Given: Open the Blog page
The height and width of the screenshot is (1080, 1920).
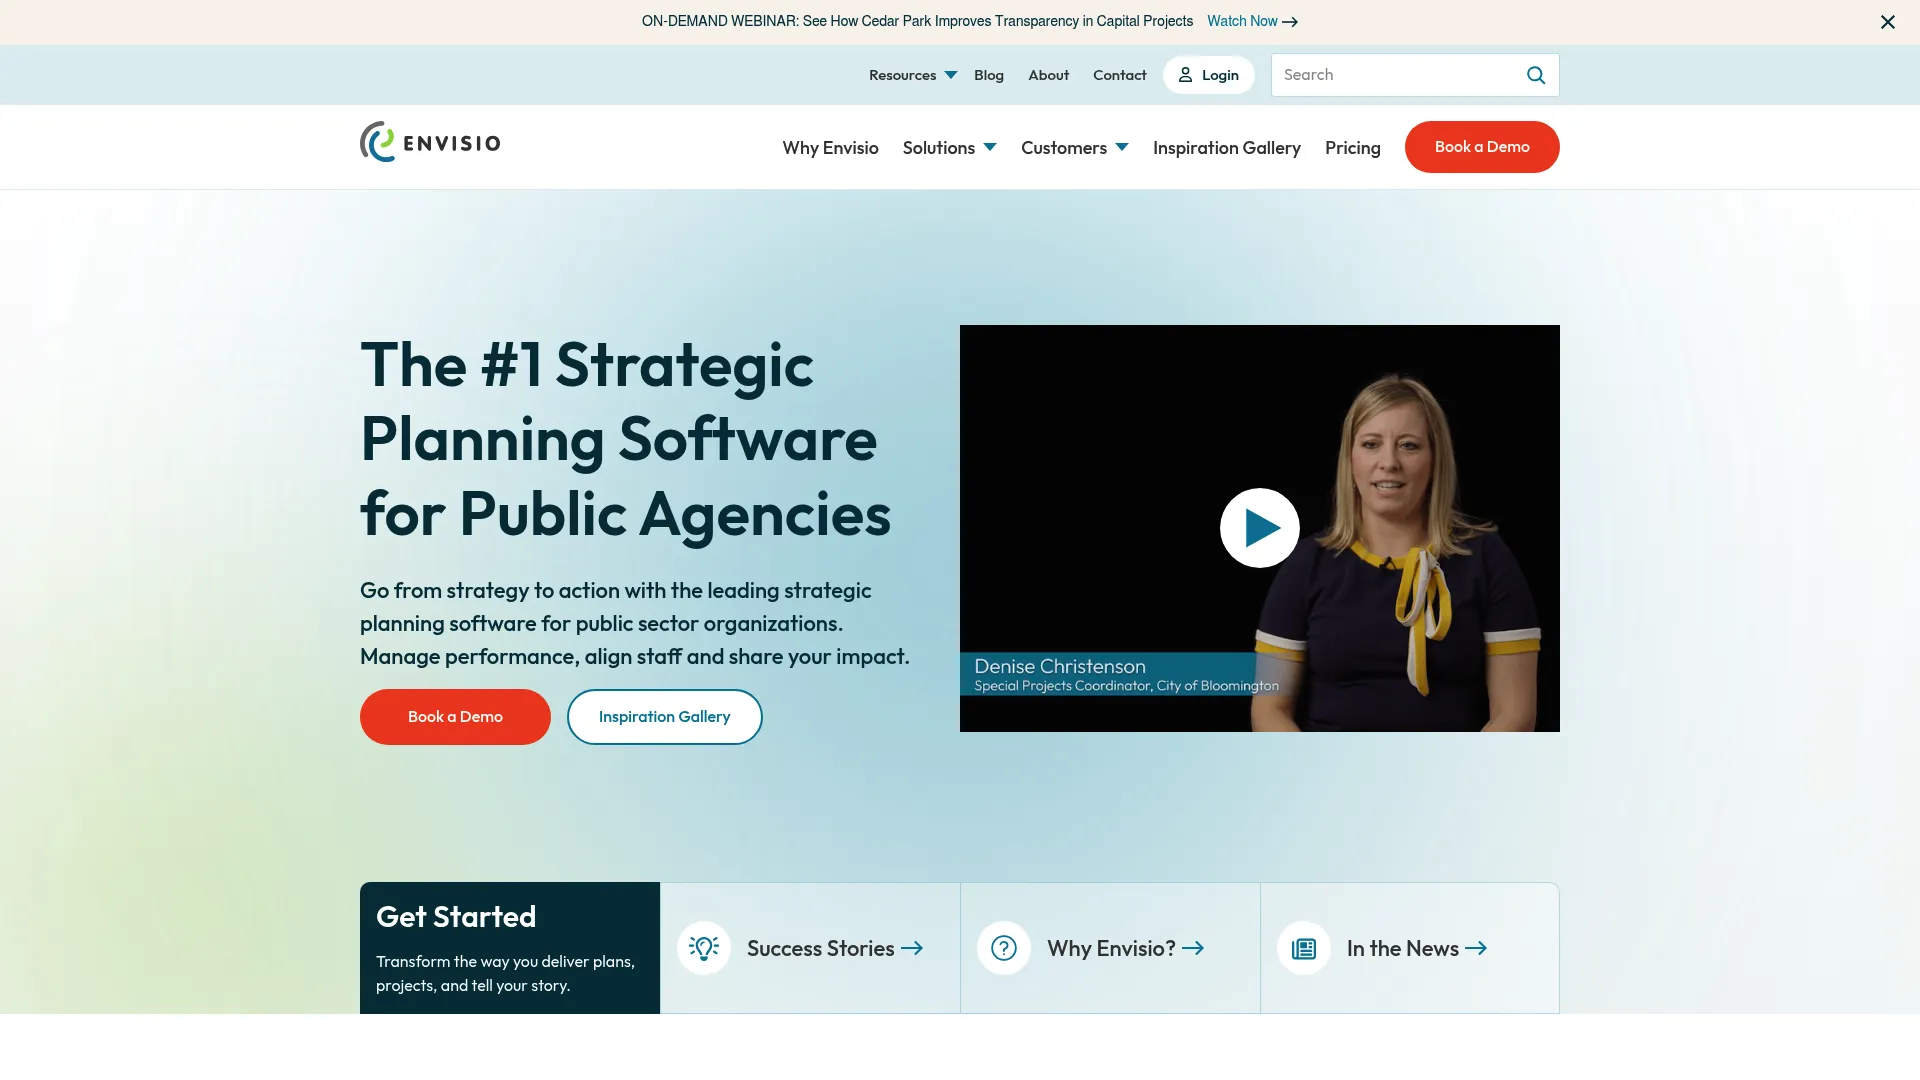Looking at the screenshot, I should [x=989, y=75].
